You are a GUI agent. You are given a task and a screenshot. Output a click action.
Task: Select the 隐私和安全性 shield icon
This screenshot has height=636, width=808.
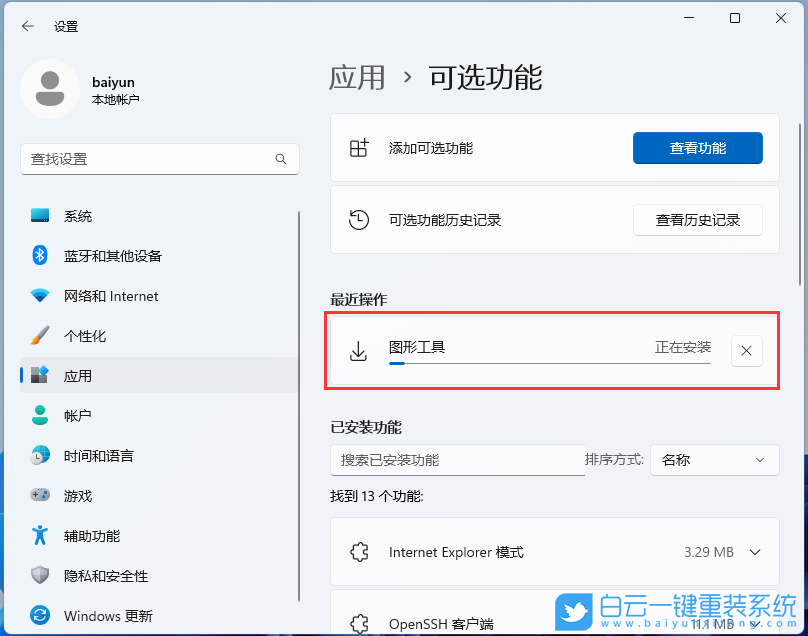40,576
